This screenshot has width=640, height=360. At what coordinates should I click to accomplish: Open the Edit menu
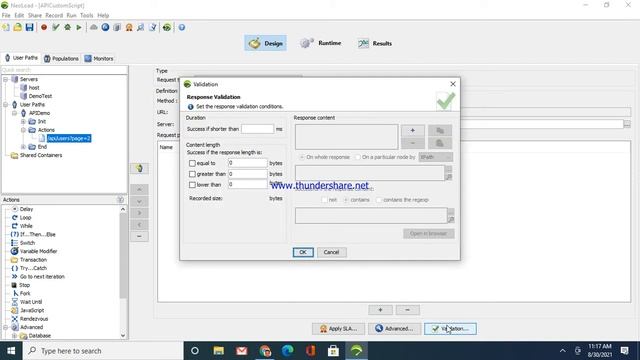[x=19, y=16]
